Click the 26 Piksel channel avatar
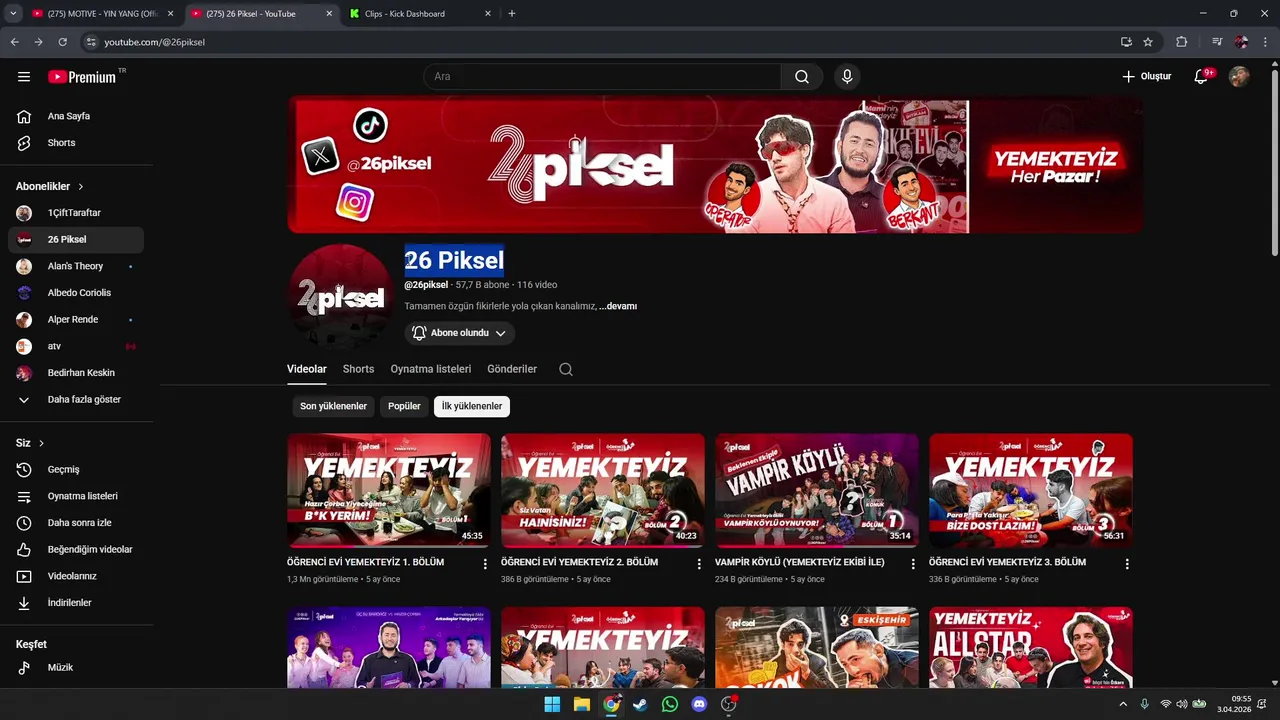Viewport: 1280px width, 720px height. (x=341, y=297)
